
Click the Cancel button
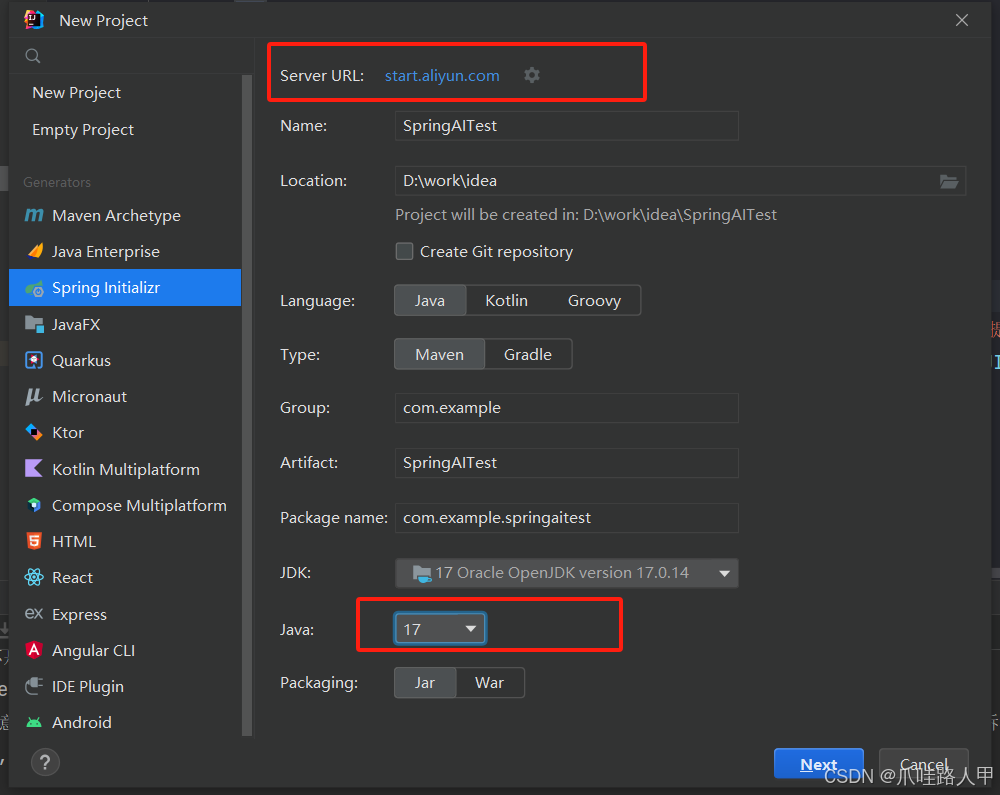pos(923,764)
